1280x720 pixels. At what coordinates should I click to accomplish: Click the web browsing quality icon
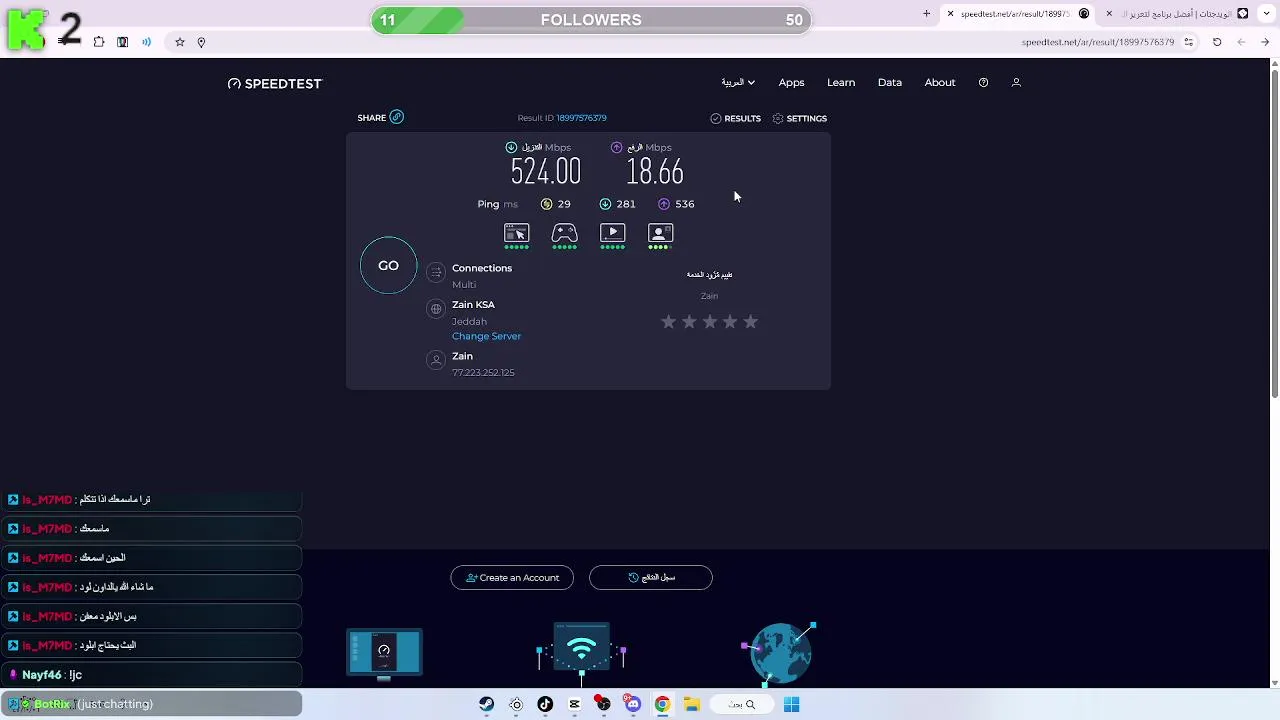pos(516,233)
